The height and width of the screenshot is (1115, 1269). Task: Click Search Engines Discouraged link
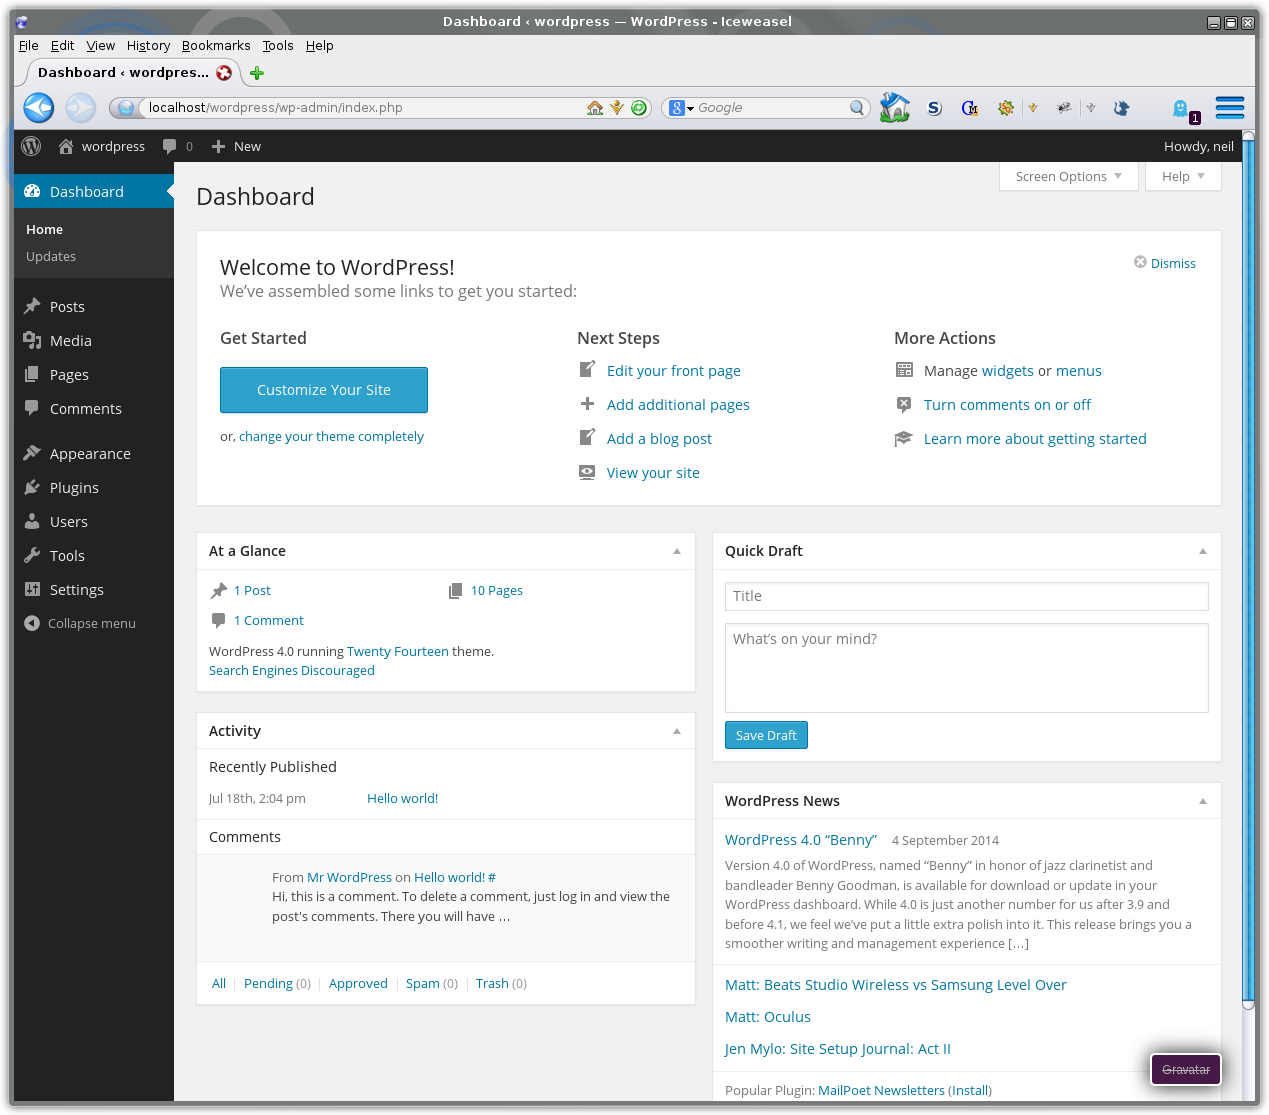click(292, 671)
